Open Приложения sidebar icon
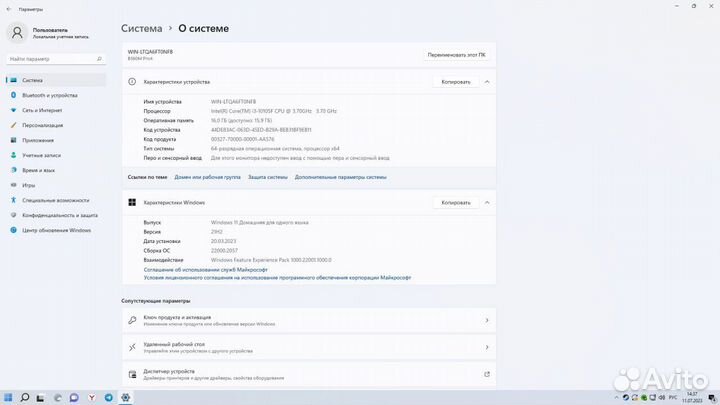 (13, 140)
